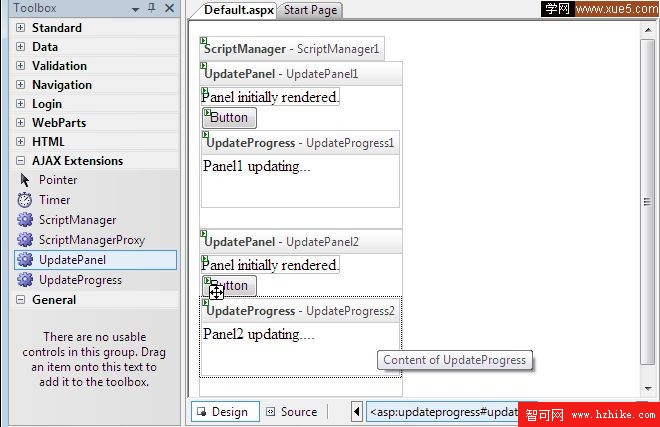Click the smart tag glyph on UpdatePanel1
This screenshot has width=660, height=427.
click(203, 66)
